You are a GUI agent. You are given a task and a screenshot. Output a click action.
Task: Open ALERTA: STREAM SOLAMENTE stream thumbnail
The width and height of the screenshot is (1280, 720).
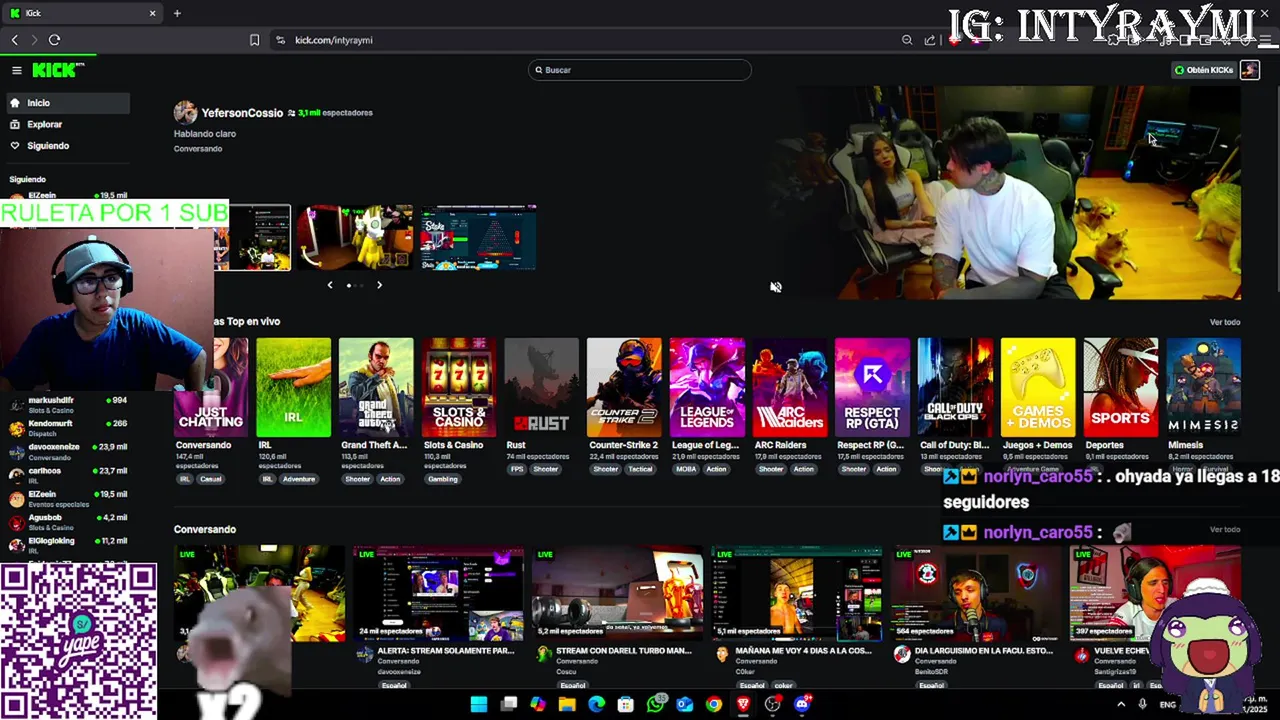[438, 594]
